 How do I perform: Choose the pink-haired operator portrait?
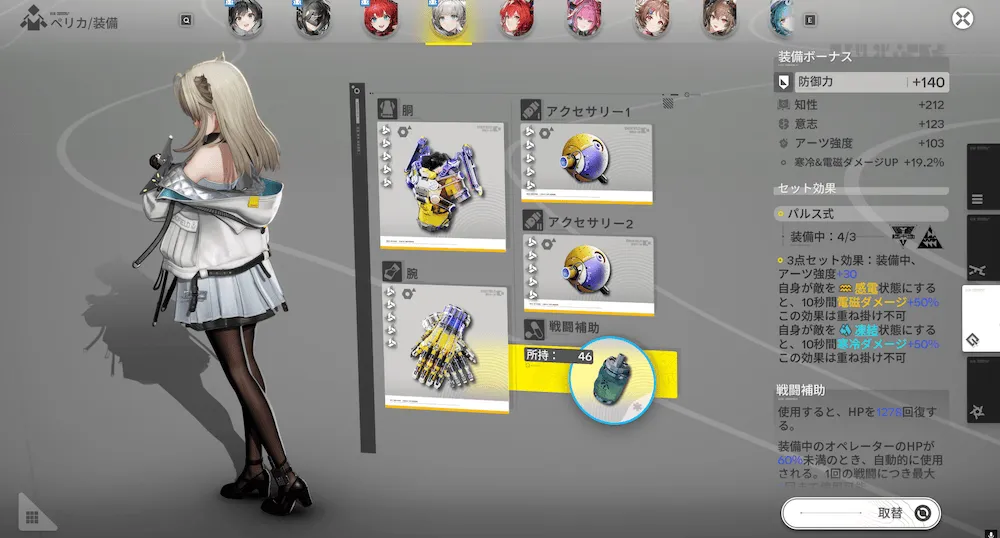pos(582,18)
